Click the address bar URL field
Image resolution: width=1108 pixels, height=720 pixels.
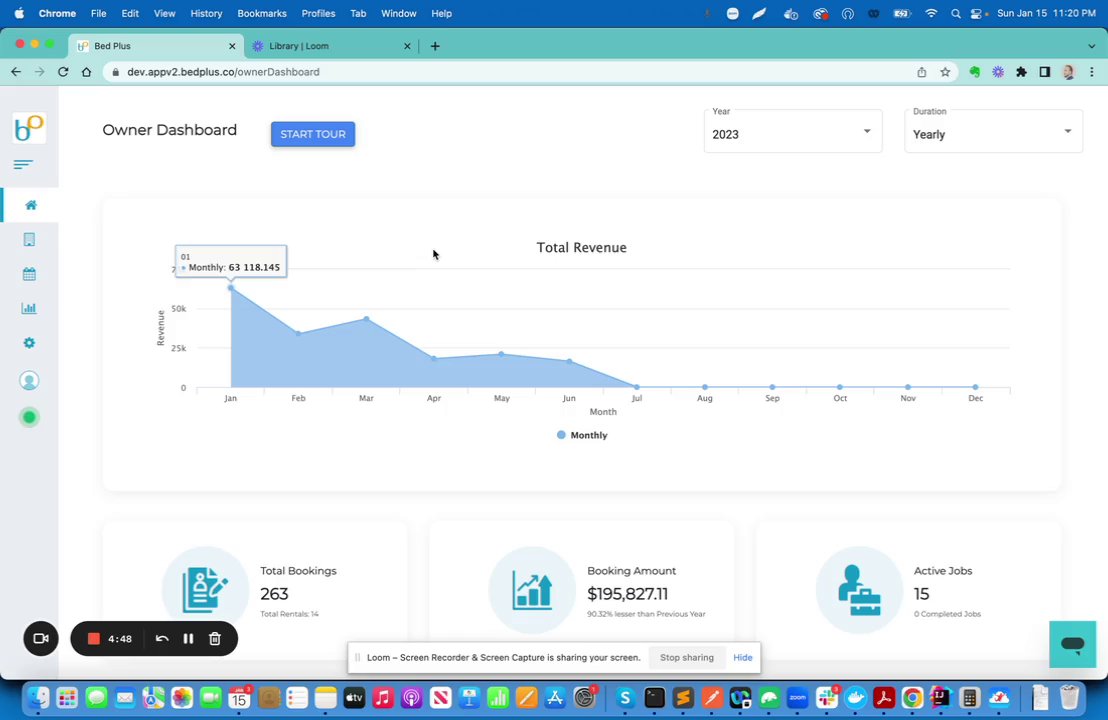(x=509, y=72)
